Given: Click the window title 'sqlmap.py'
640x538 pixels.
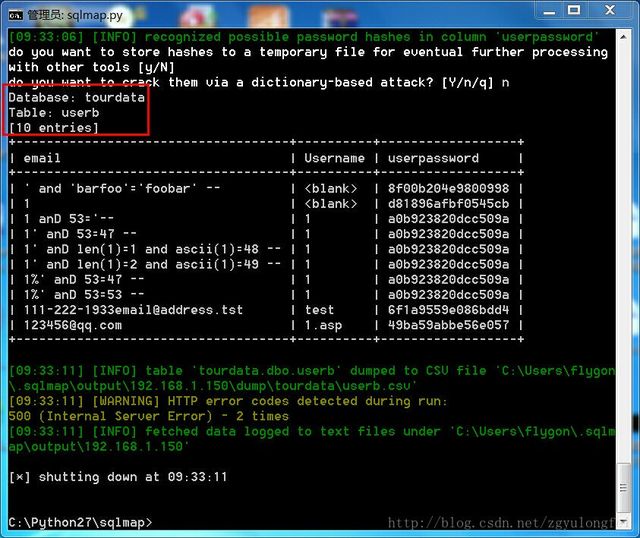Looking at the screenshot, I should tap(95, 16).
